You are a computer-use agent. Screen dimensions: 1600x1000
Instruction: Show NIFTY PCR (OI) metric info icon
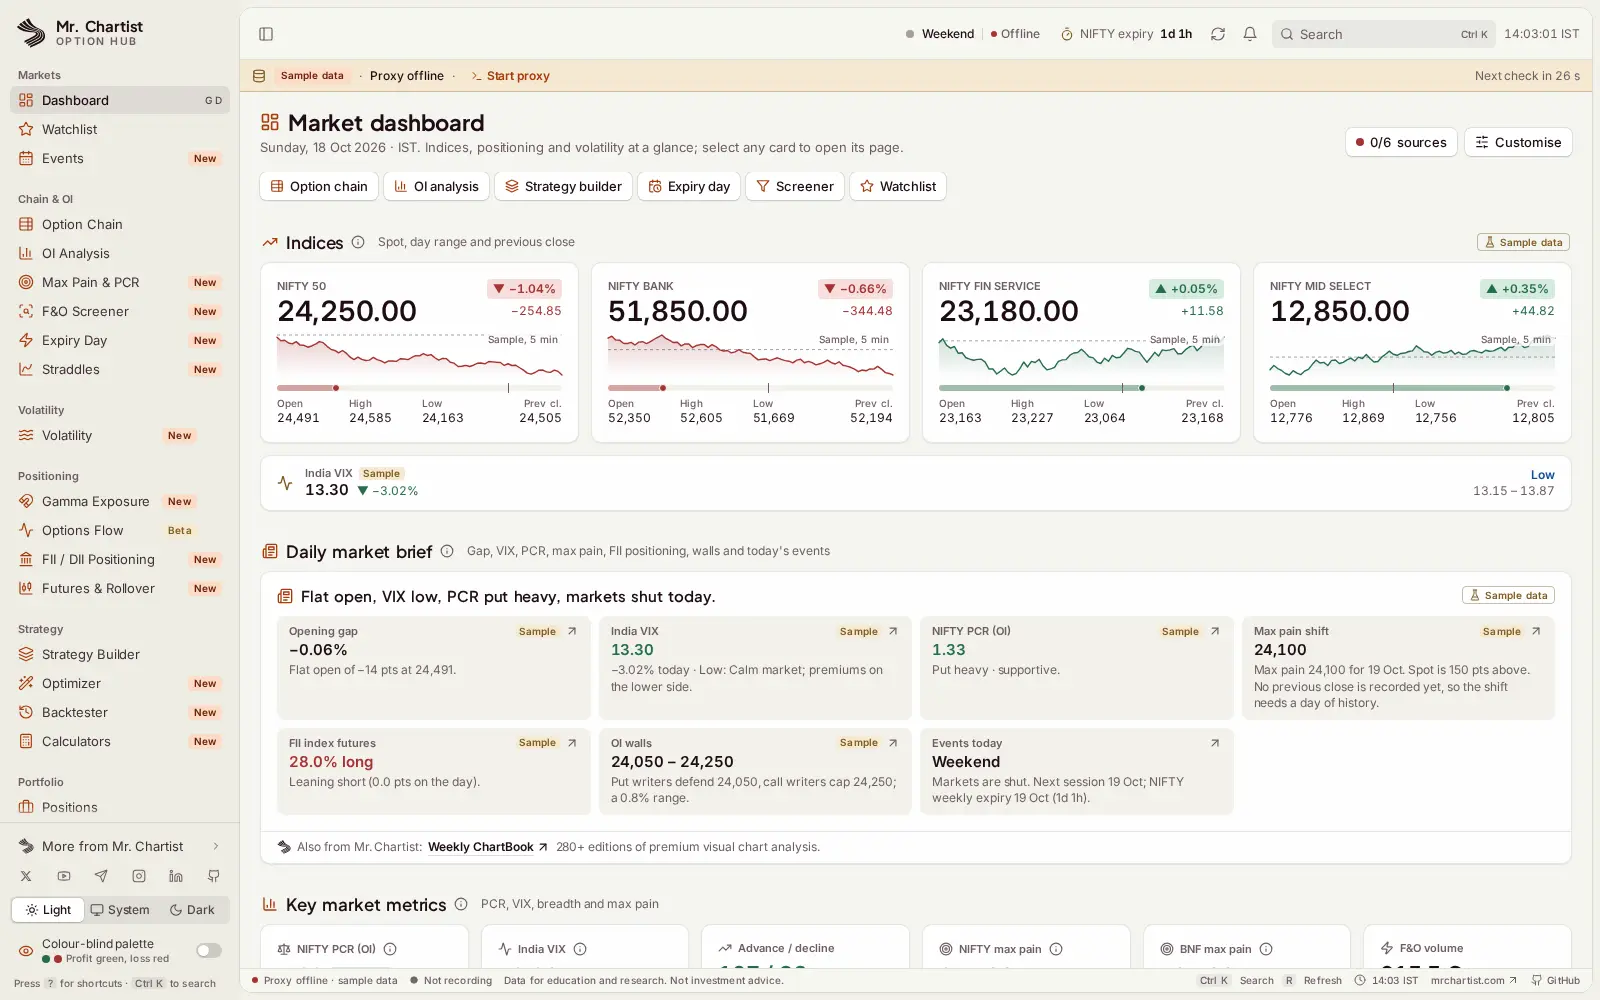[390, 949]
